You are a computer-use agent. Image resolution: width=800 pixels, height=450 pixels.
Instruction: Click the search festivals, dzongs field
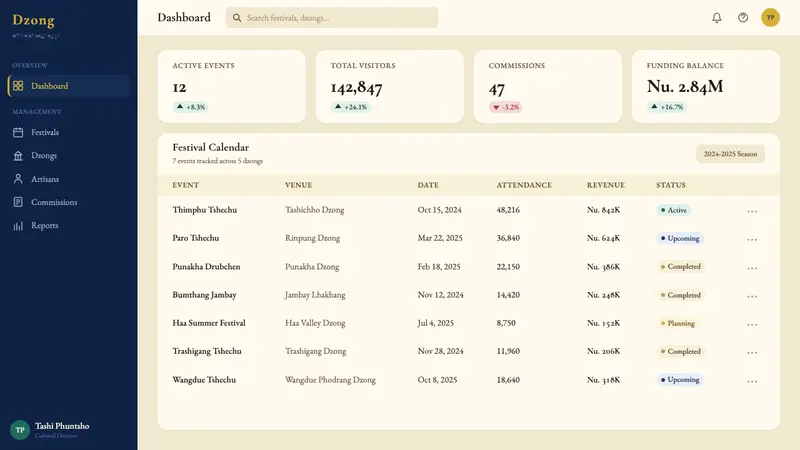click(332, 18)
